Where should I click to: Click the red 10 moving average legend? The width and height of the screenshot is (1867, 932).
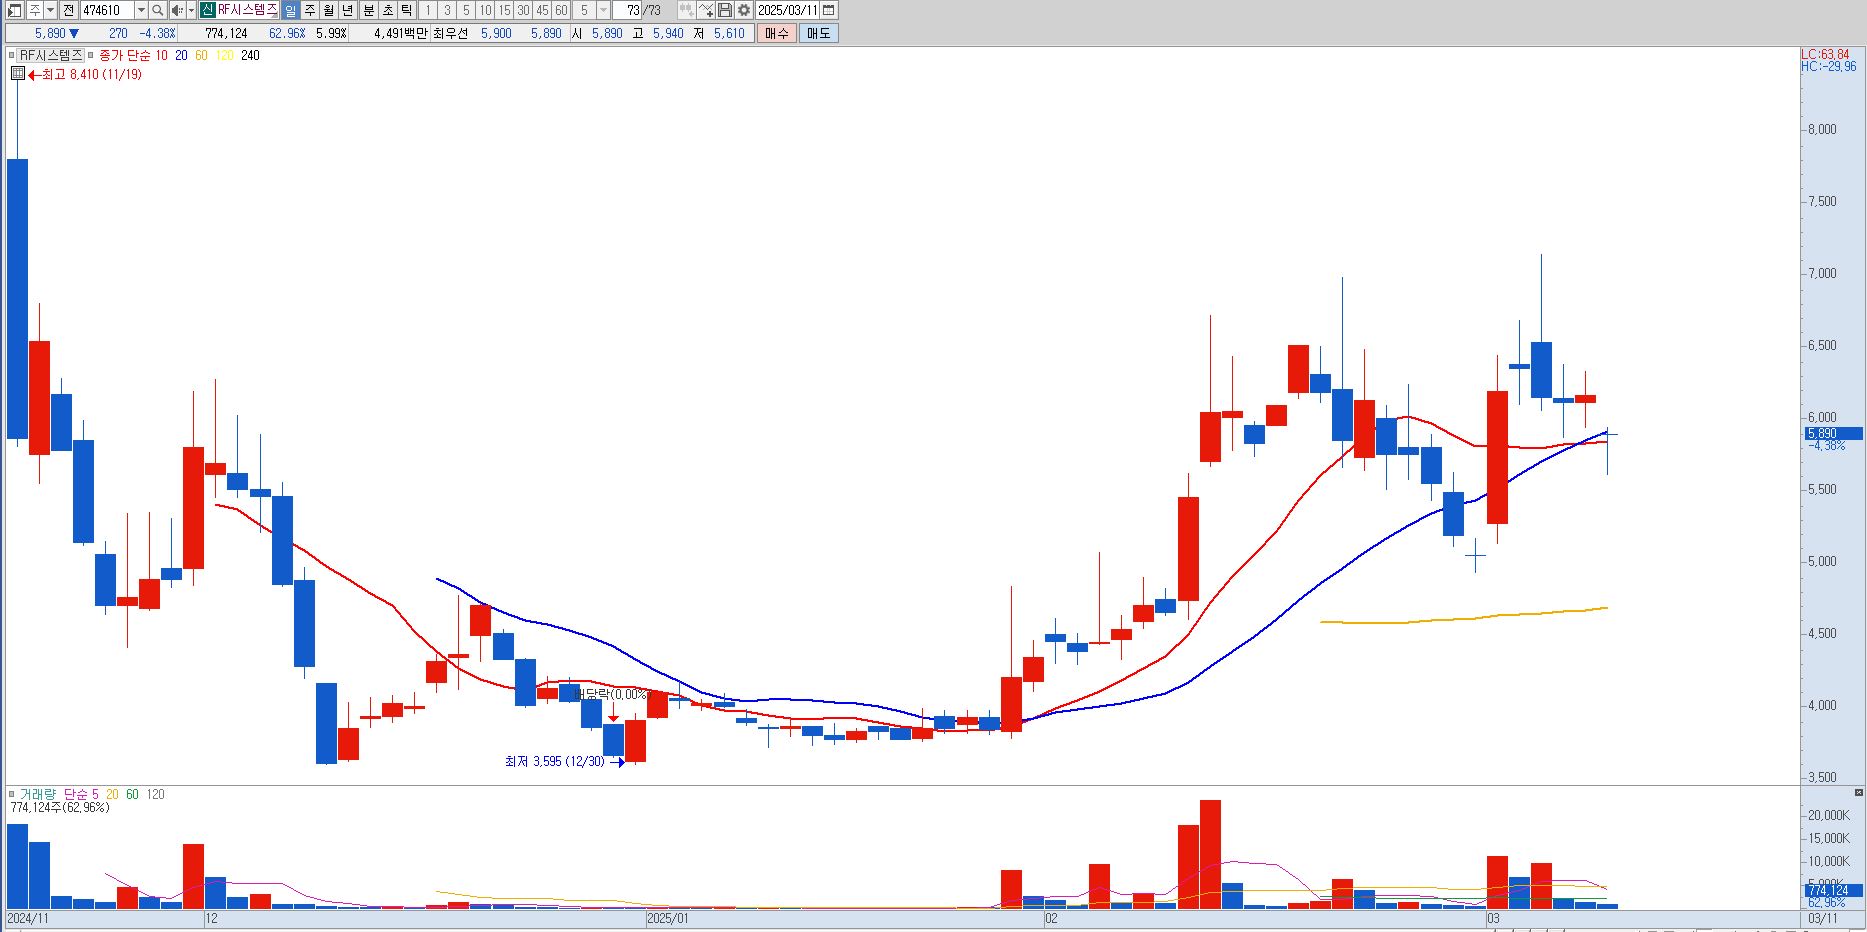click(x=161, y=55)
